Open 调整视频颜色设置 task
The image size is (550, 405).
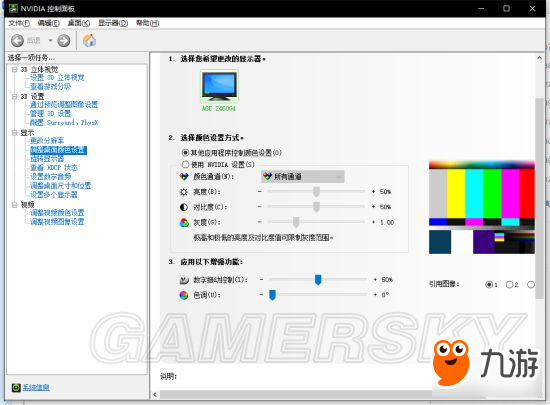coord(57,213)
